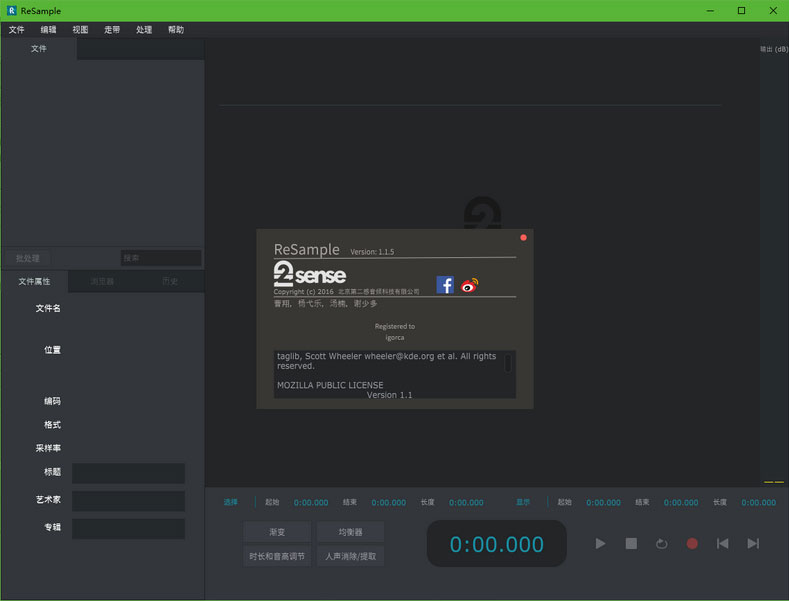Open the Weibo icon in About dialog
Image resolution: width=789 pixels, height=601 pixels.
(469, 285)
